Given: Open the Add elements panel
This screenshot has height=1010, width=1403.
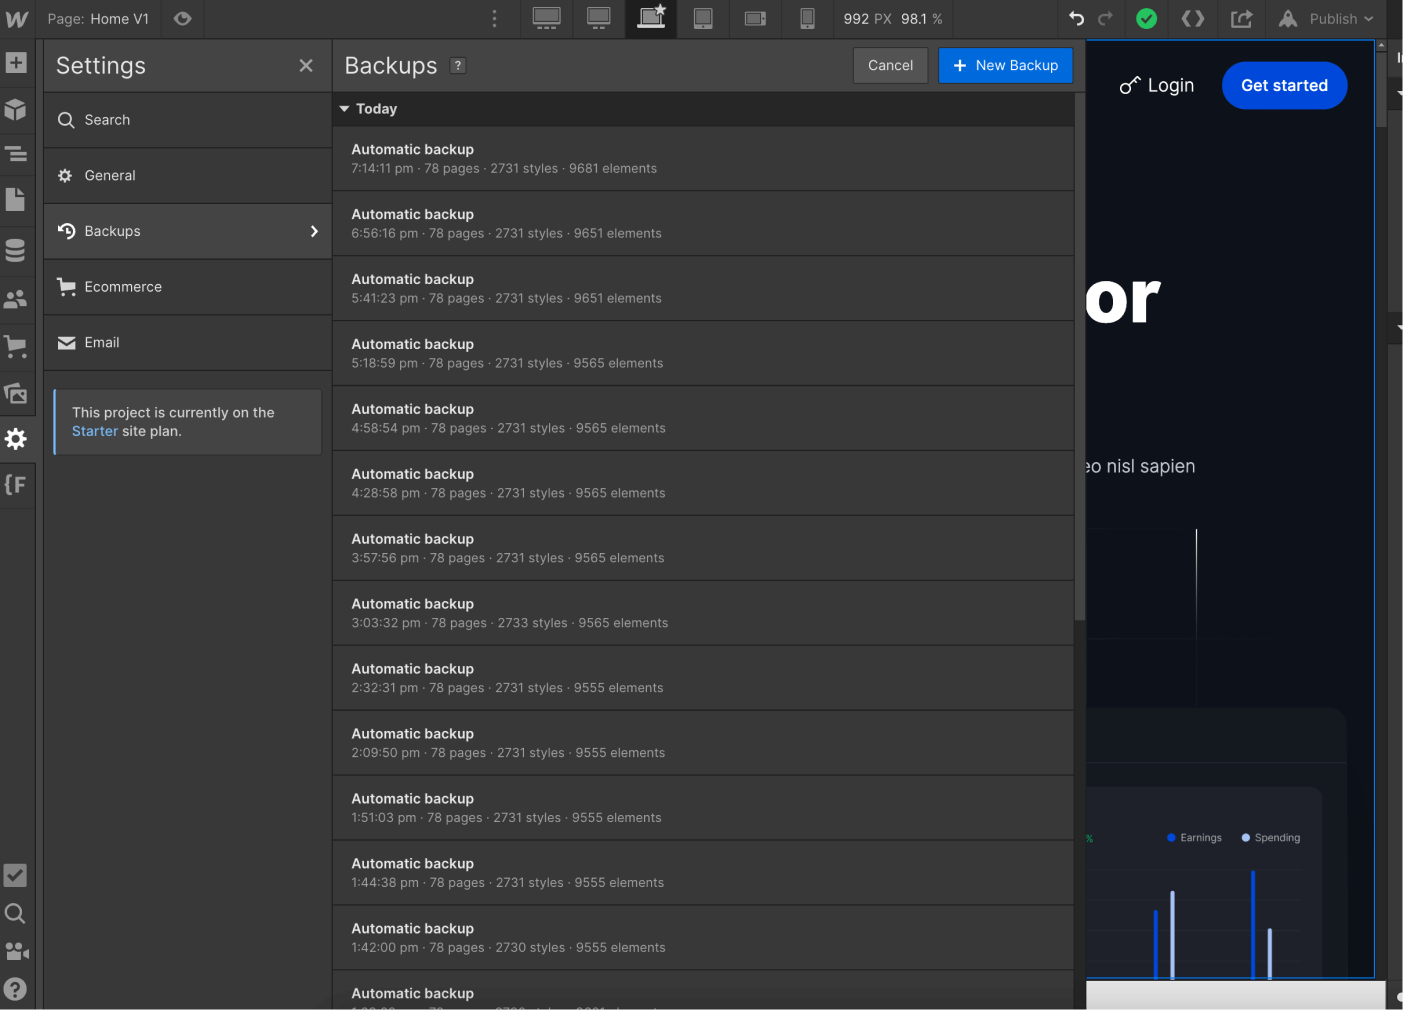Looking at the screenshot, I should click(x=16, y=63).
